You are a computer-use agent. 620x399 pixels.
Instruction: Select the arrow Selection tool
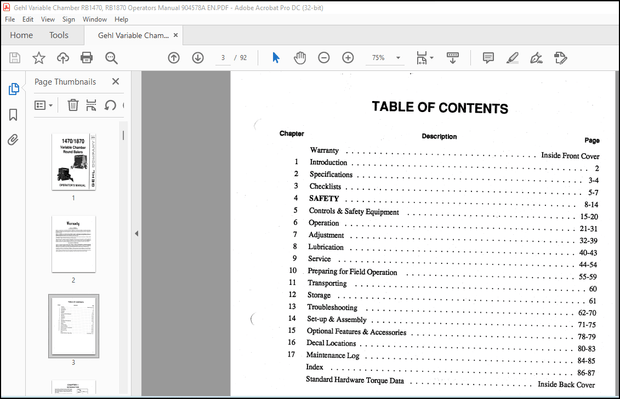point(276,58)
